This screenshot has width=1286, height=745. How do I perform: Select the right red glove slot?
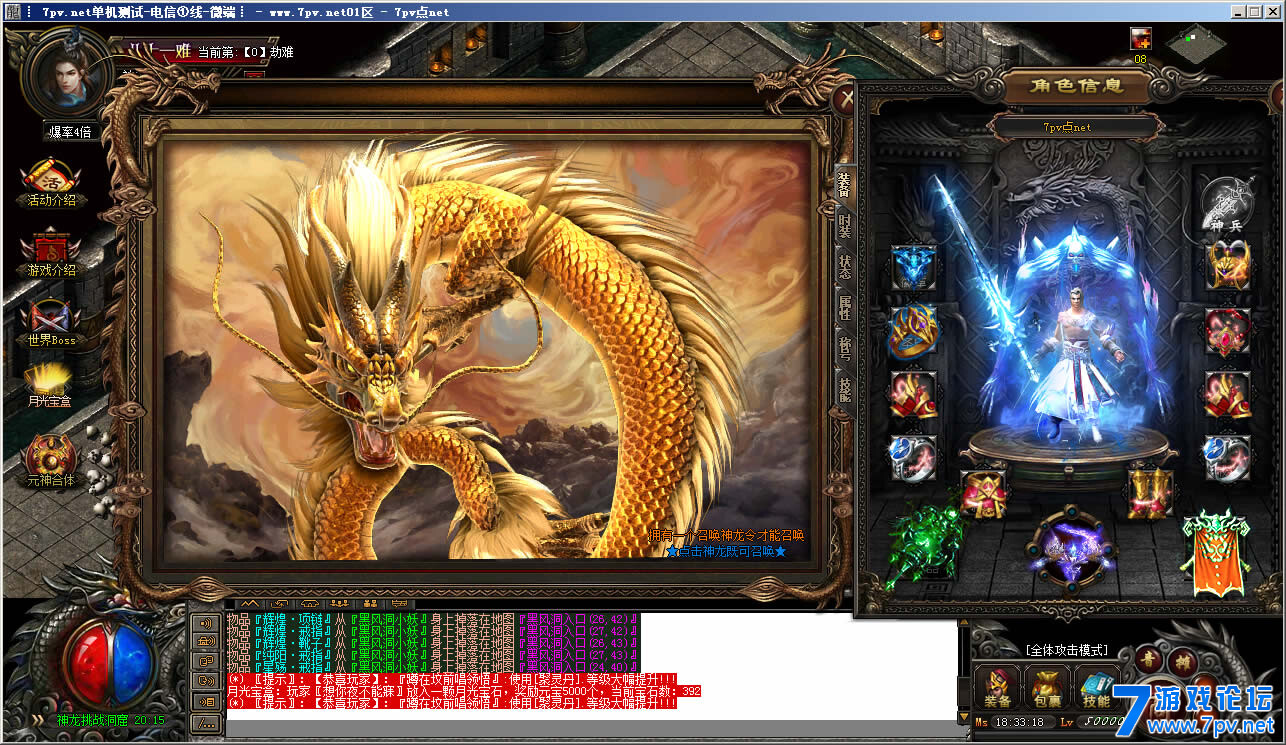[1228, 395]
